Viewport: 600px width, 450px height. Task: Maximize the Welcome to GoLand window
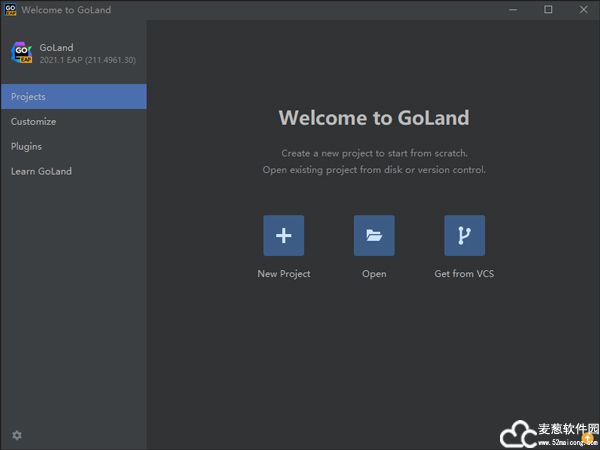click(548, 10)
